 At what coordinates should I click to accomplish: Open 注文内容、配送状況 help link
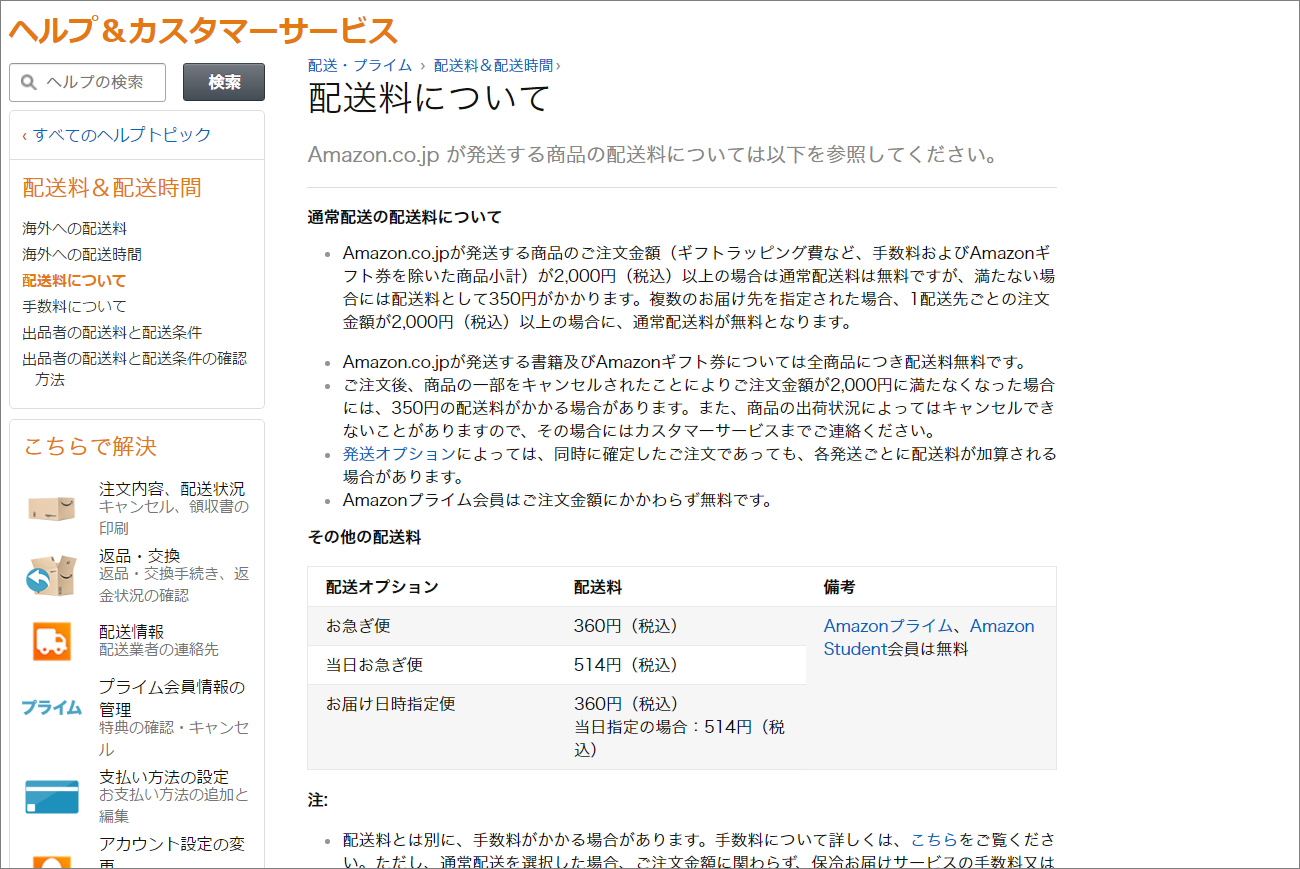pyautogui.click(x=172, y=489)
